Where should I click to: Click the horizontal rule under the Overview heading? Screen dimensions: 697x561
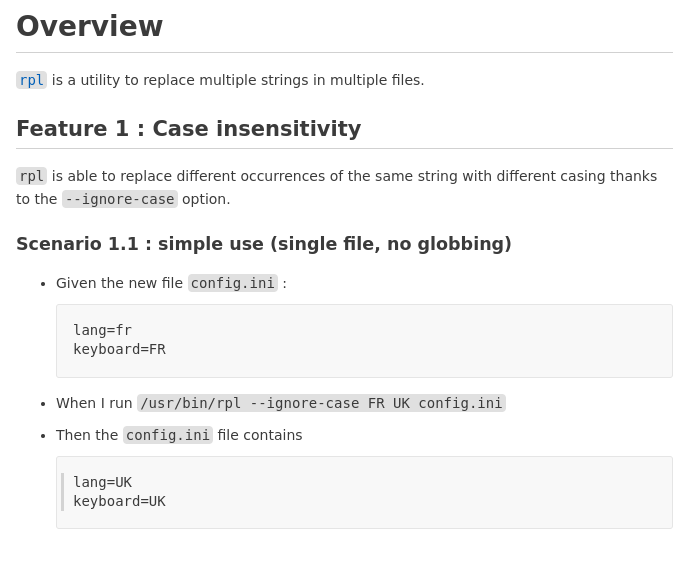344,52
